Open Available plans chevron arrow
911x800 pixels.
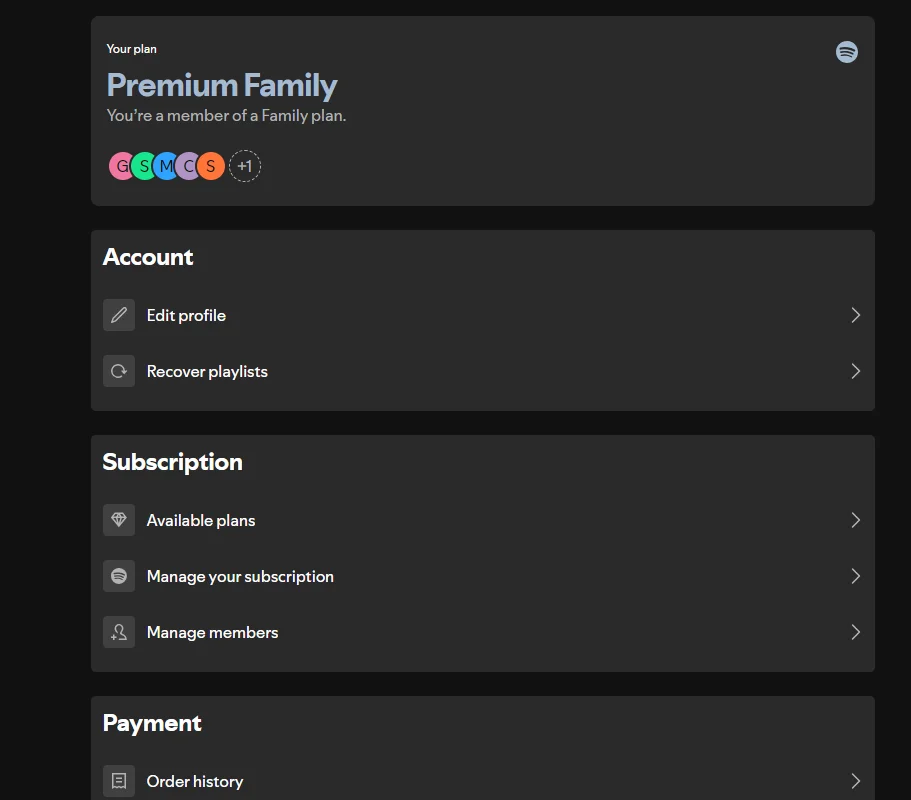[x=855, y=520]
